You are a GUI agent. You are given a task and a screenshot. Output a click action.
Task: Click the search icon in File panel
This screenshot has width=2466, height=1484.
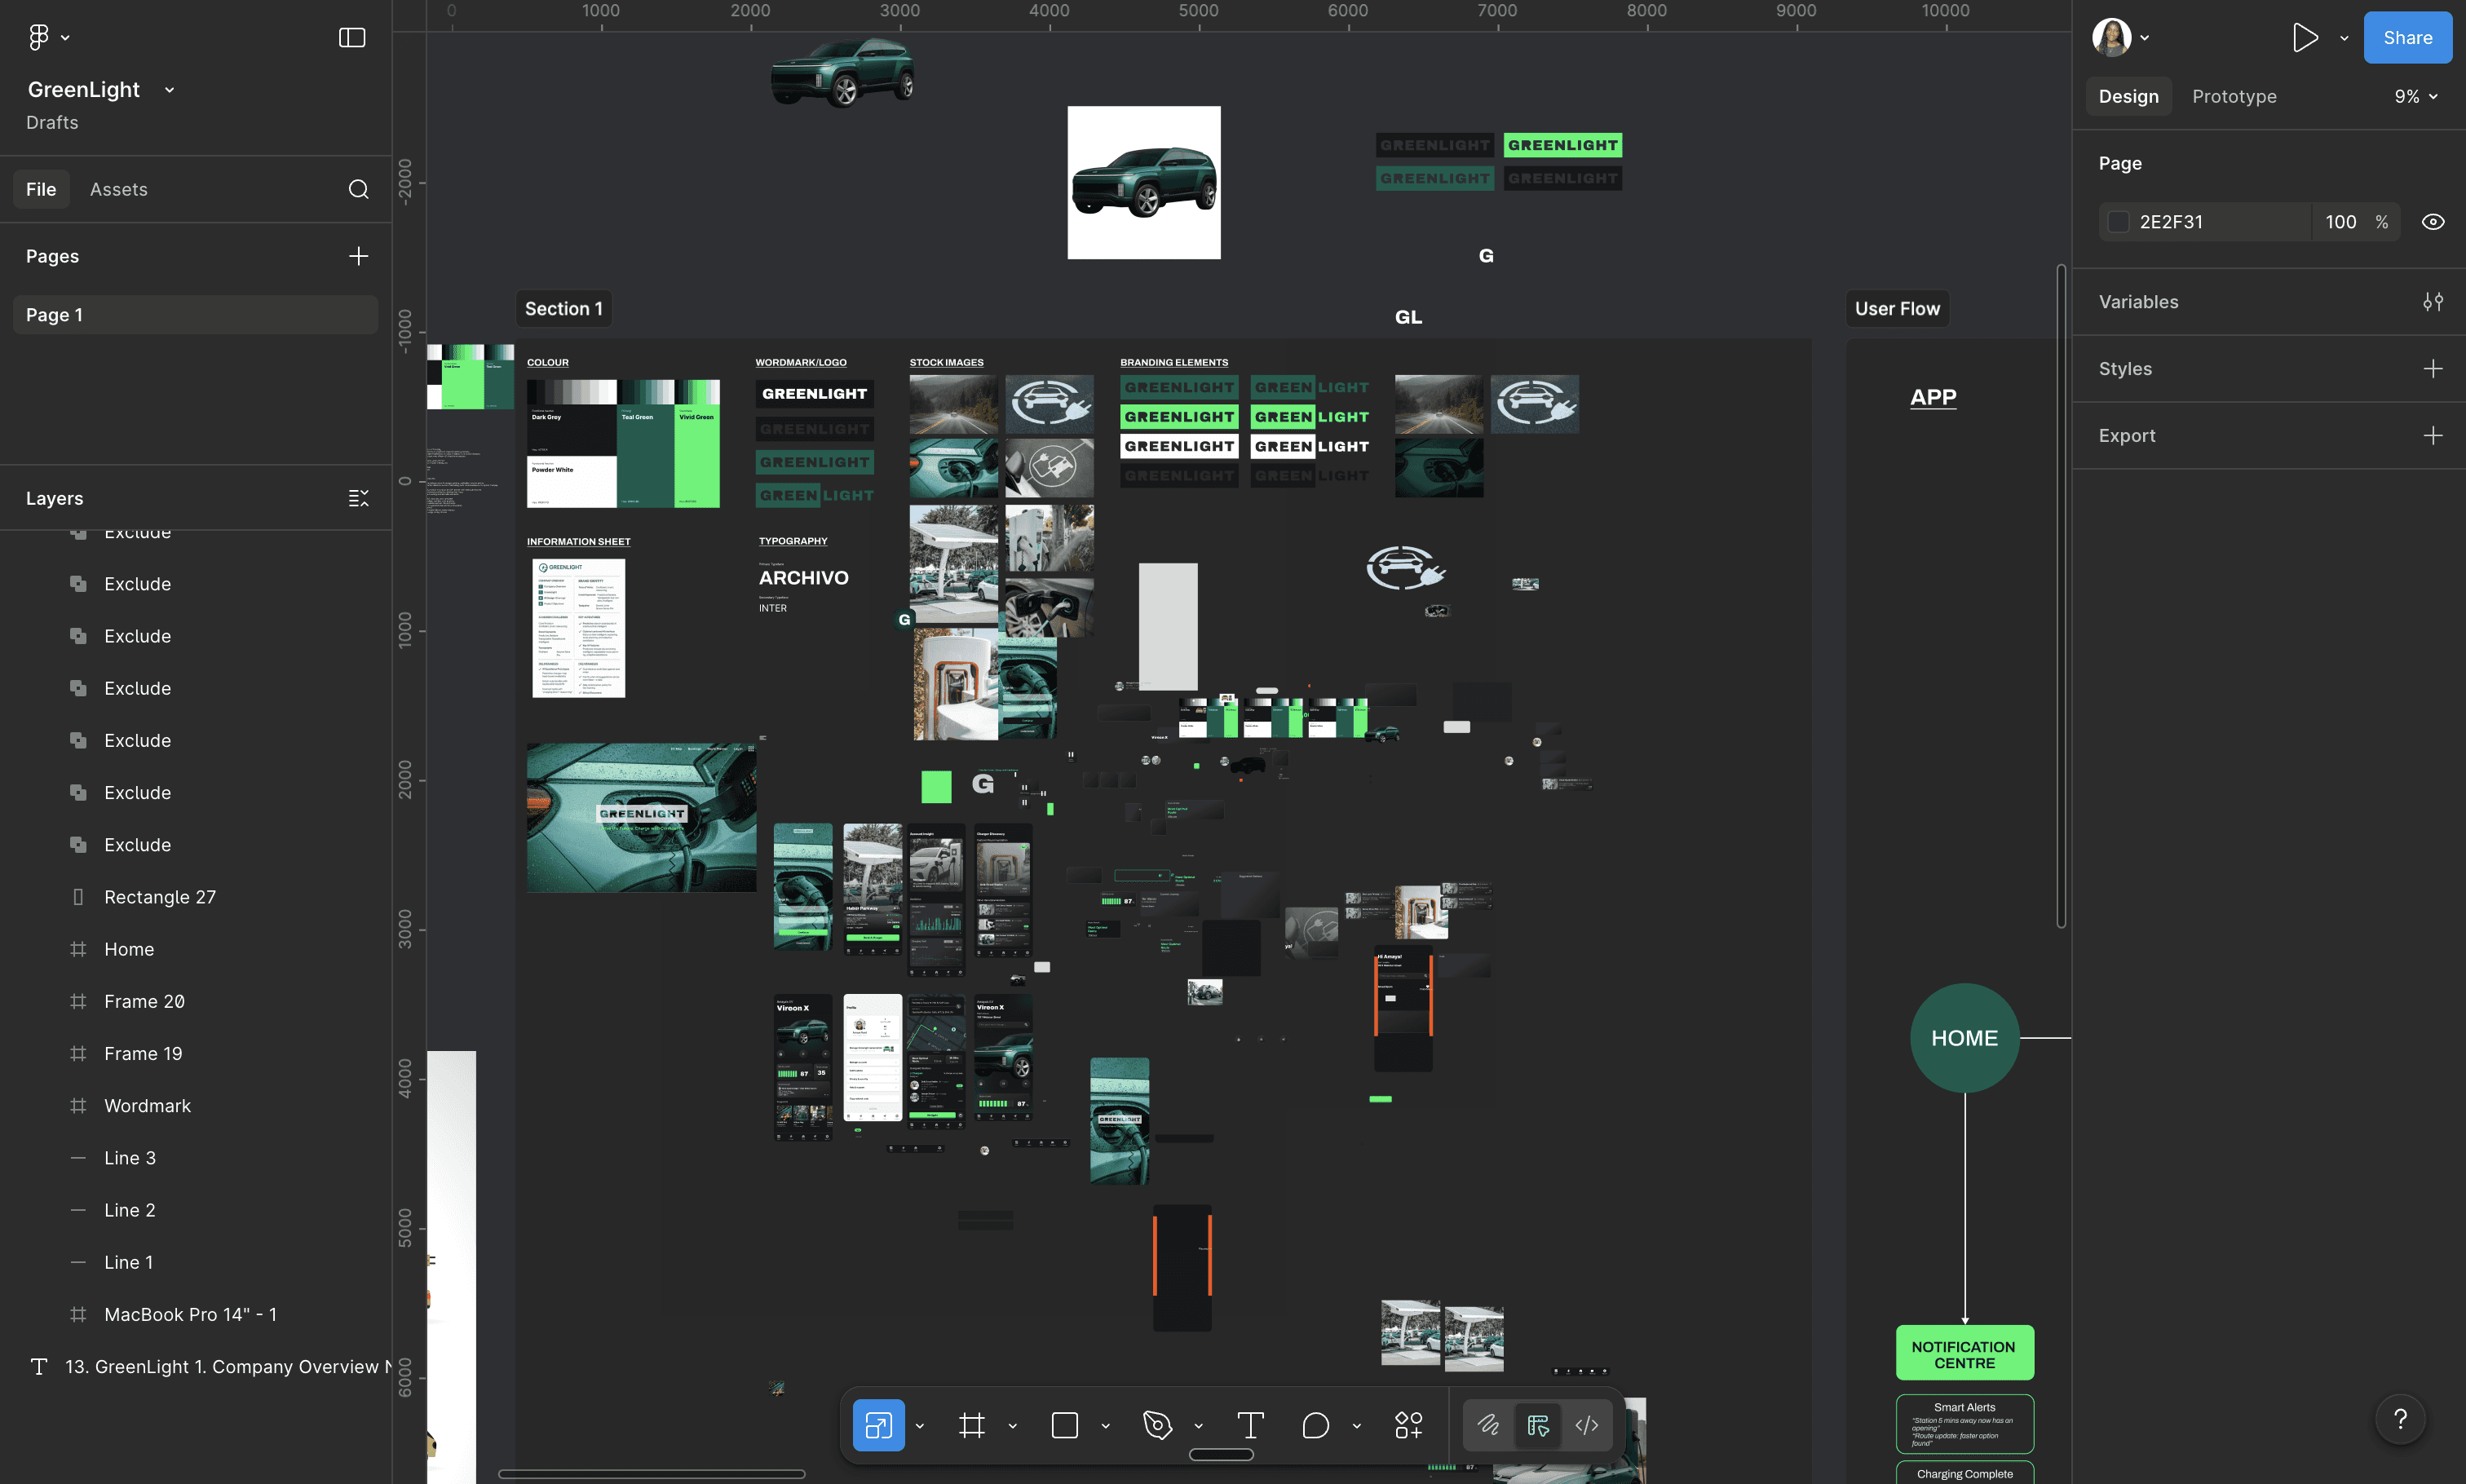tap(358, 189)
